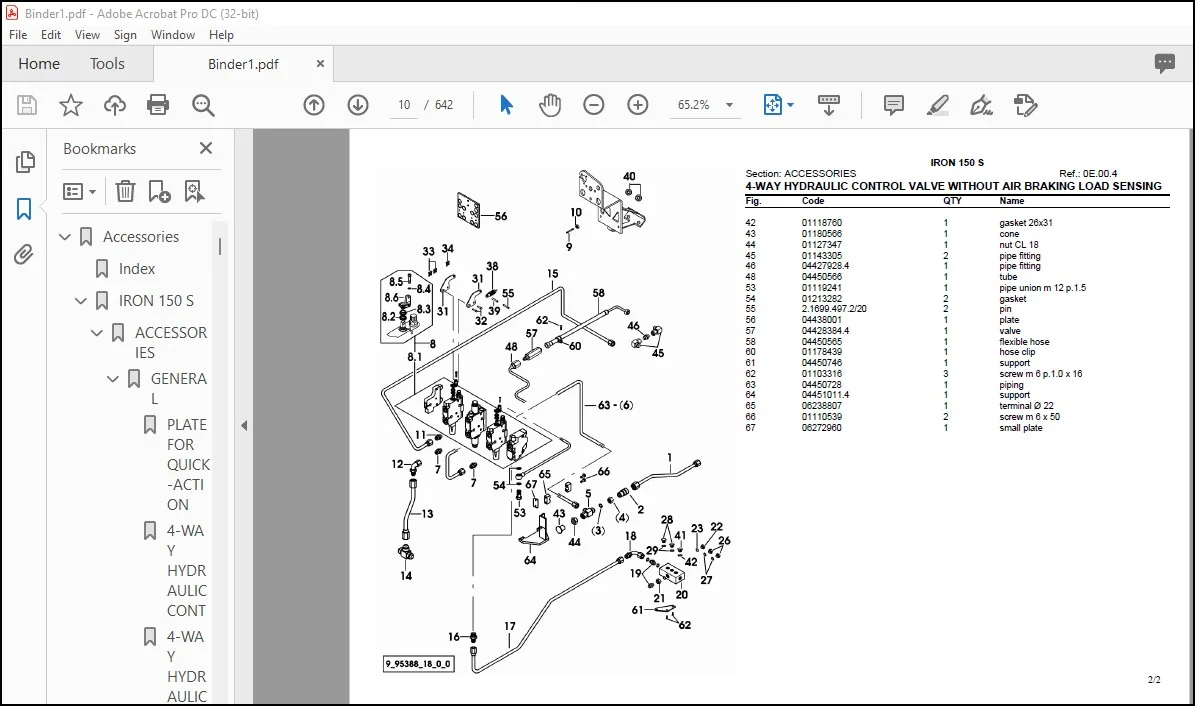Collapse the ACCESSORIES sub-bookmark
The image size is (1195, 706).
pyautogui.click(x=97, y=333)
